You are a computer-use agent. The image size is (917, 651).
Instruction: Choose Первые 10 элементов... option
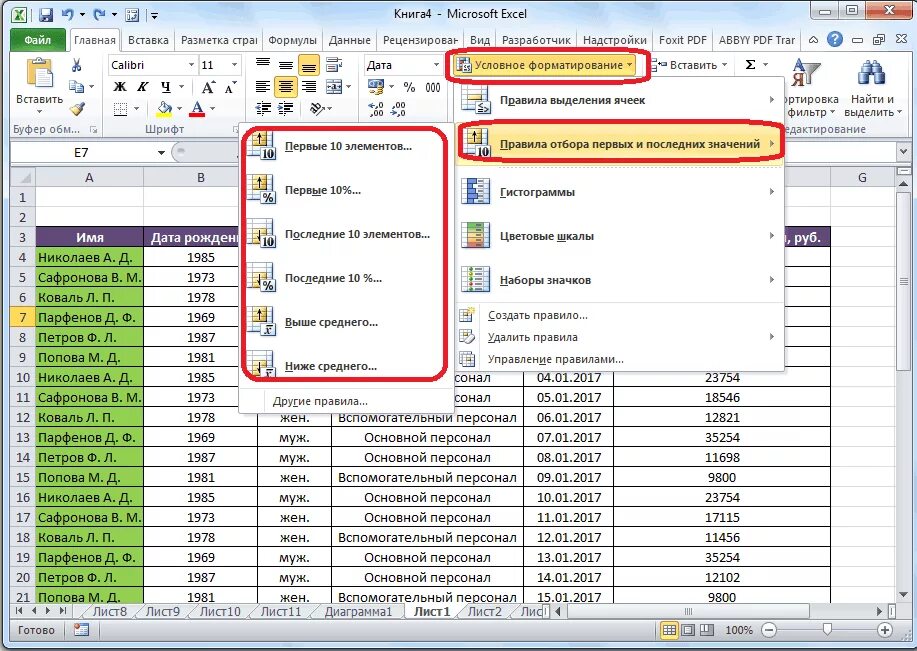coord(345,146)
